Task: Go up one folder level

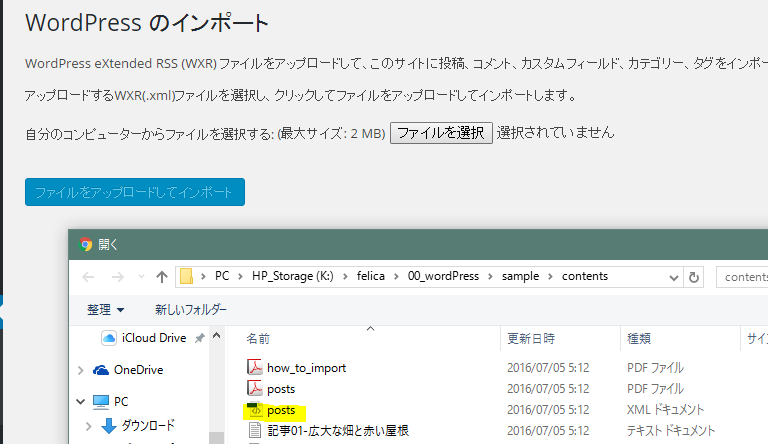Action: point(162,277)
